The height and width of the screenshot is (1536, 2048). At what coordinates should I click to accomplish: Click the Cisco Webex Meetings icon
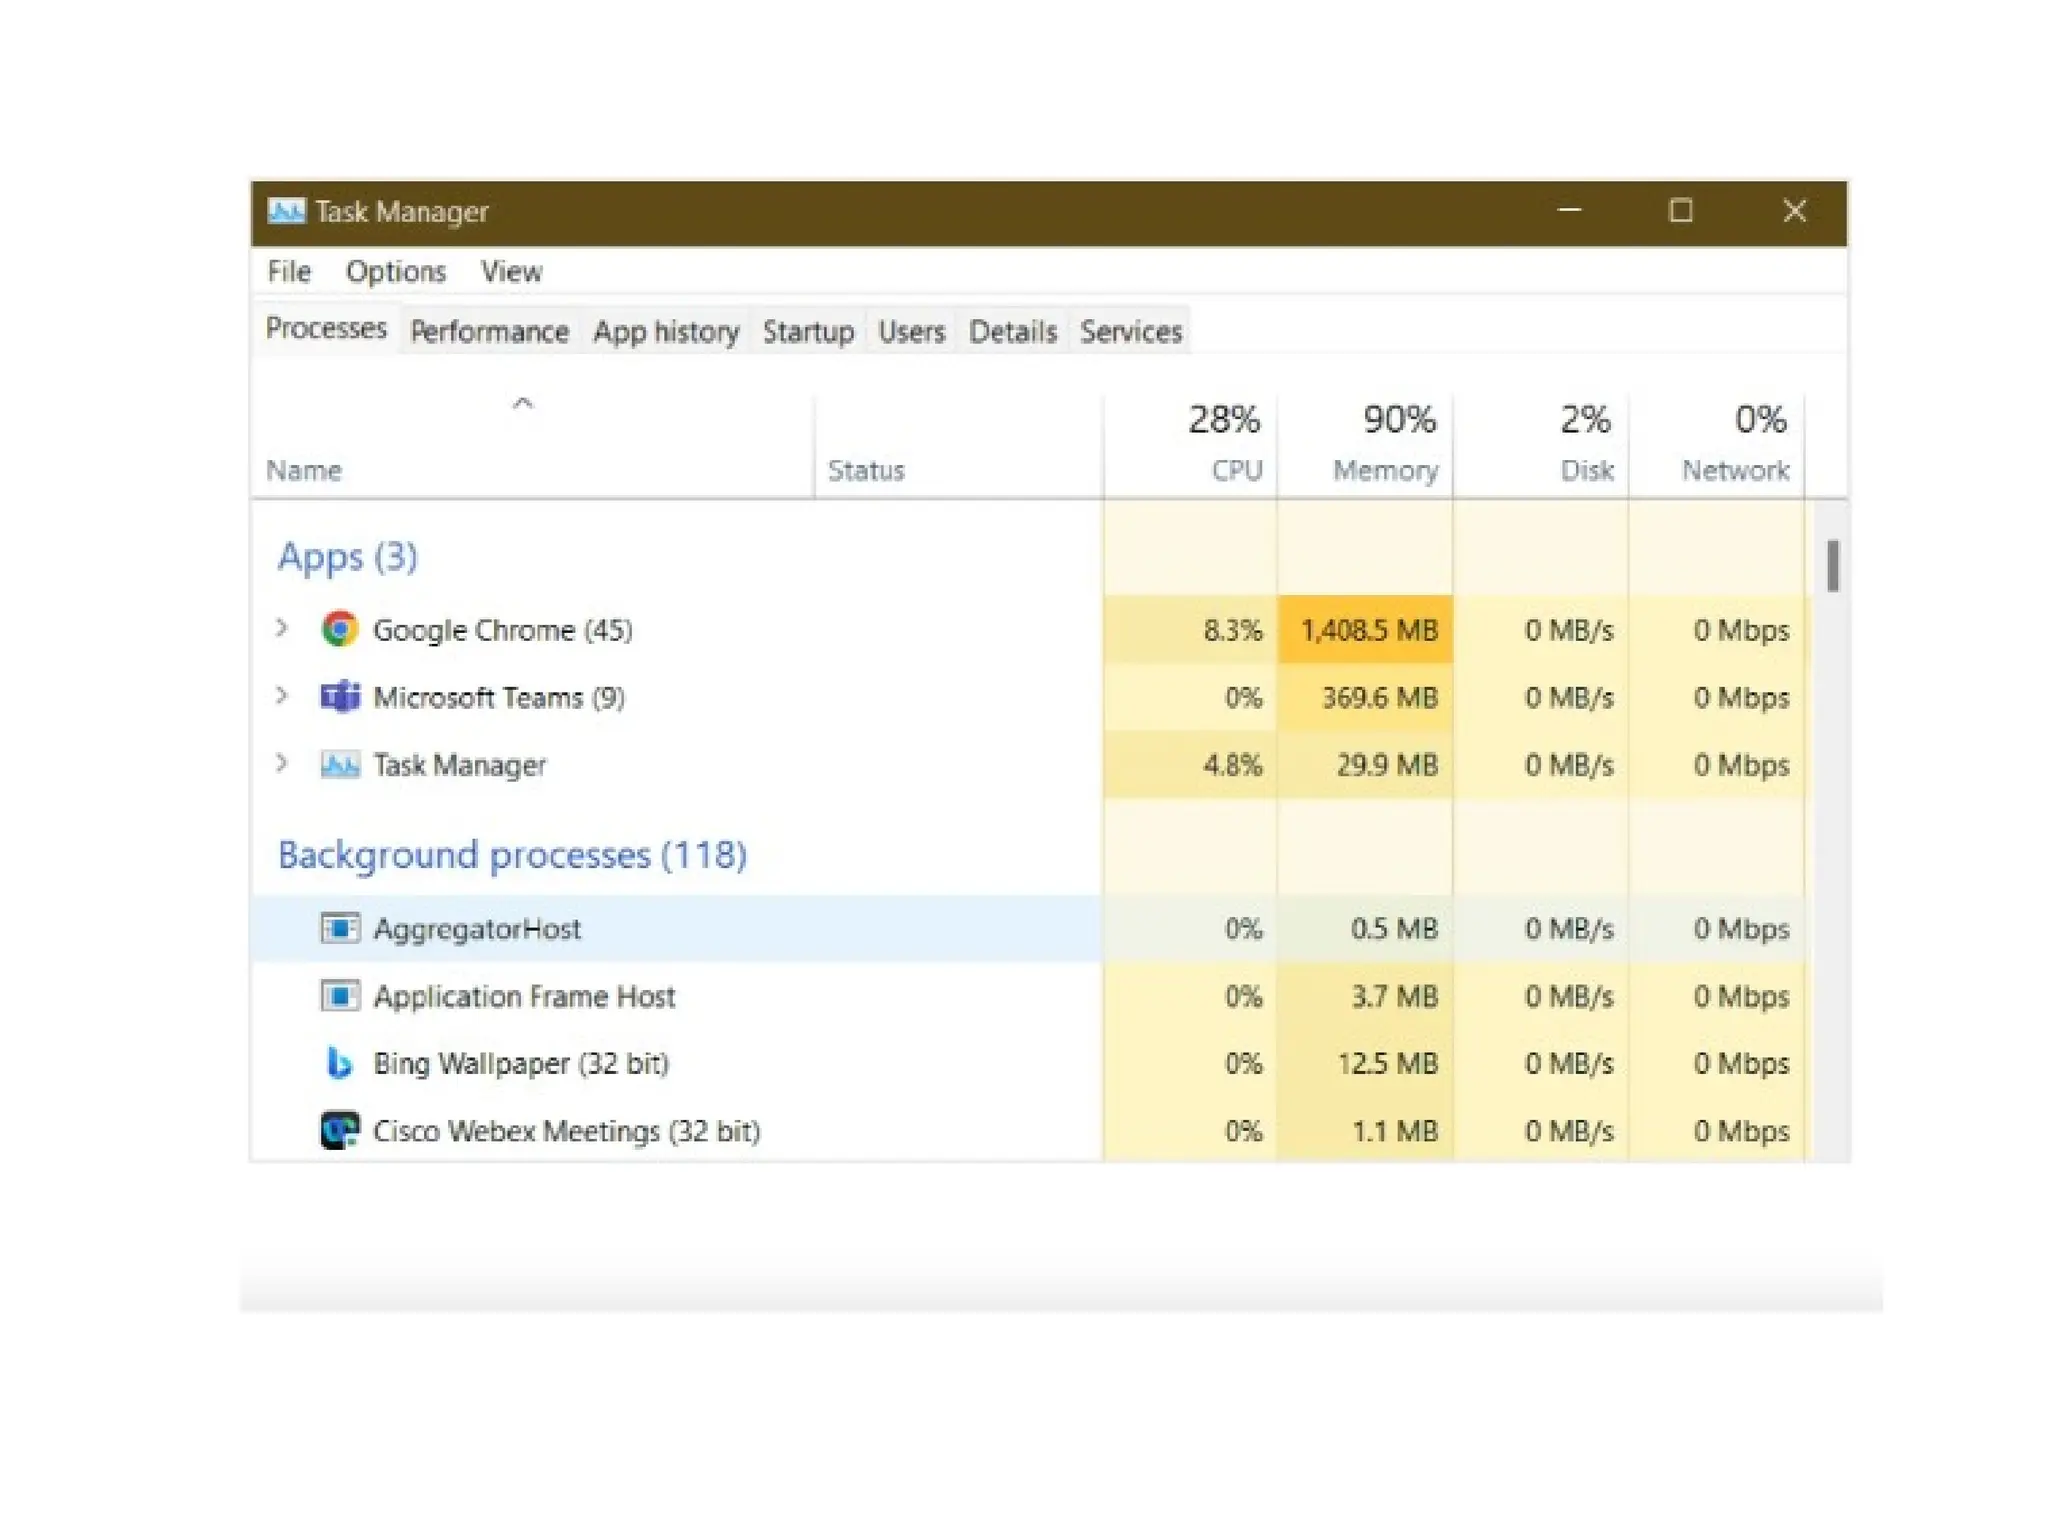point(339,1130)
